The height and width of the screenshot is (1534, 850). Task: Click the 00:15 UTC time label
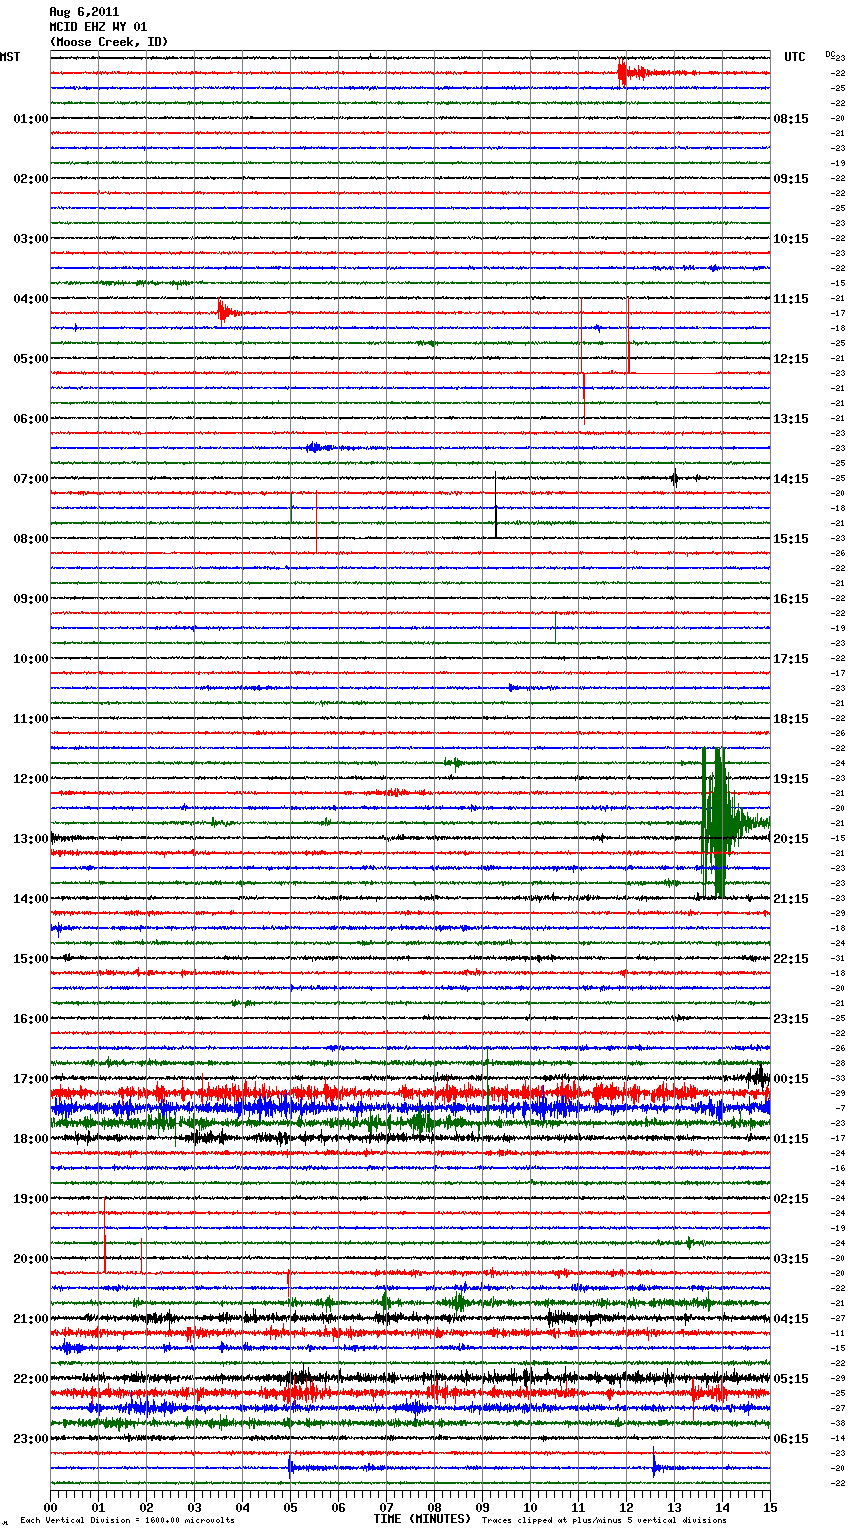pyautogui.click(x=791, y=1079)
